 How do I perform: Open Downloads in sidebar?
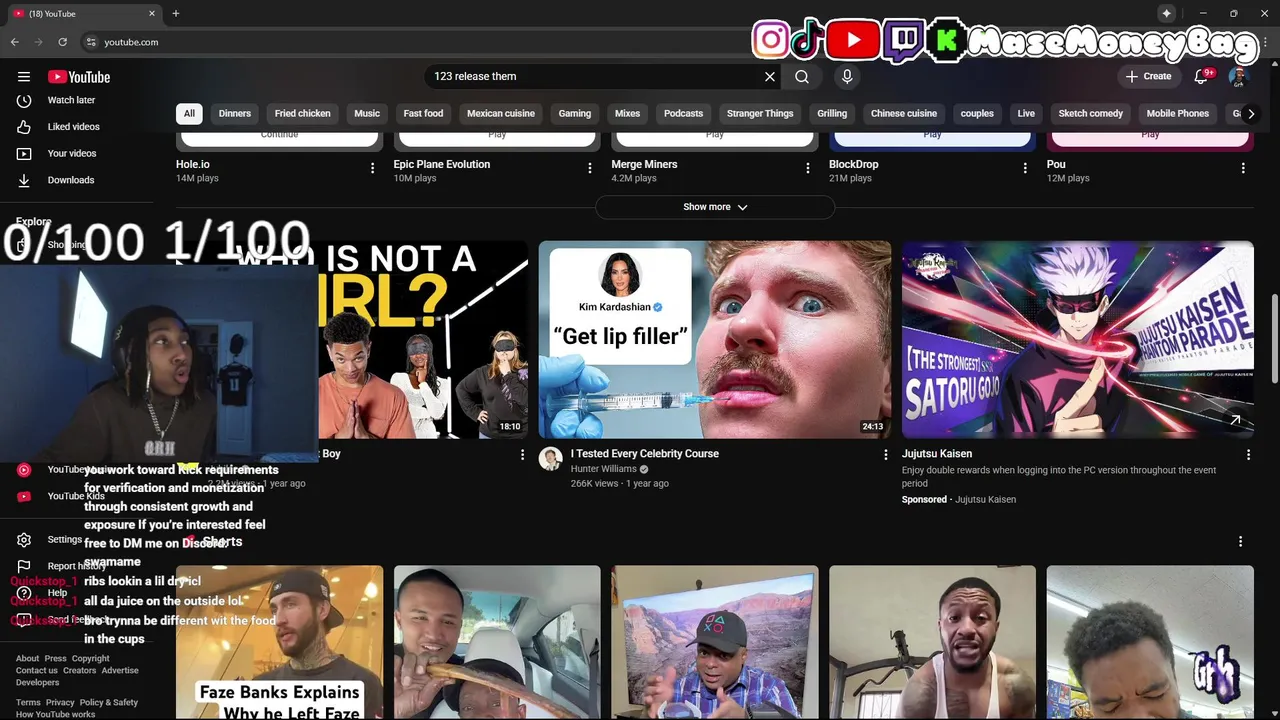tap(70, 180)
